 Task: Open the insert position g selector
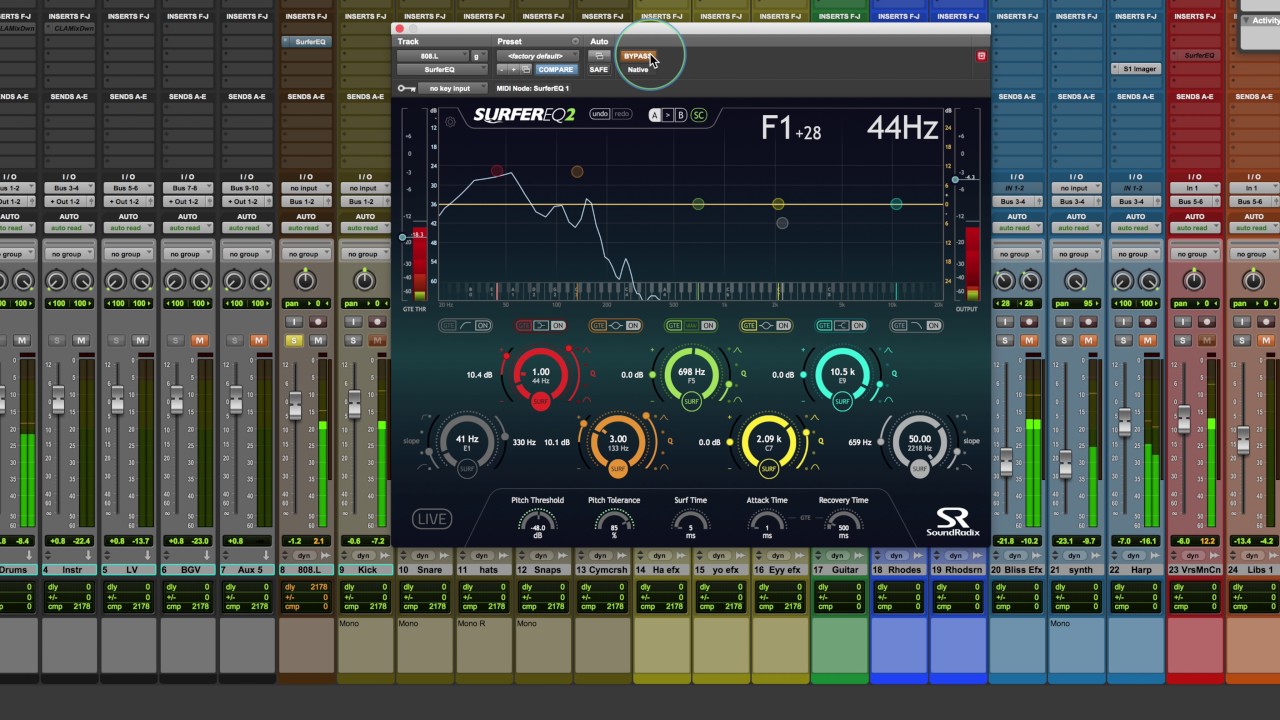(x=478, y=56)
